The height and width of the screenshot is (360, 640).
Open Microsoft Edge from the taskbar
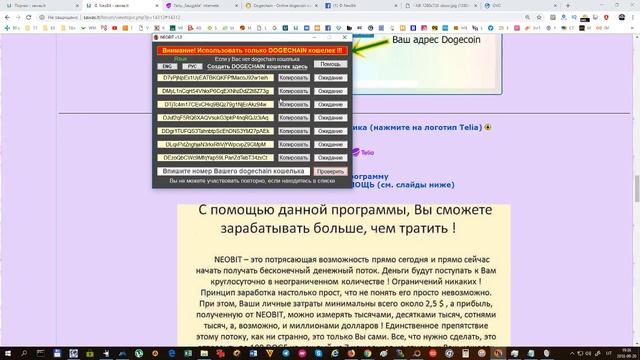click(172, 353)
